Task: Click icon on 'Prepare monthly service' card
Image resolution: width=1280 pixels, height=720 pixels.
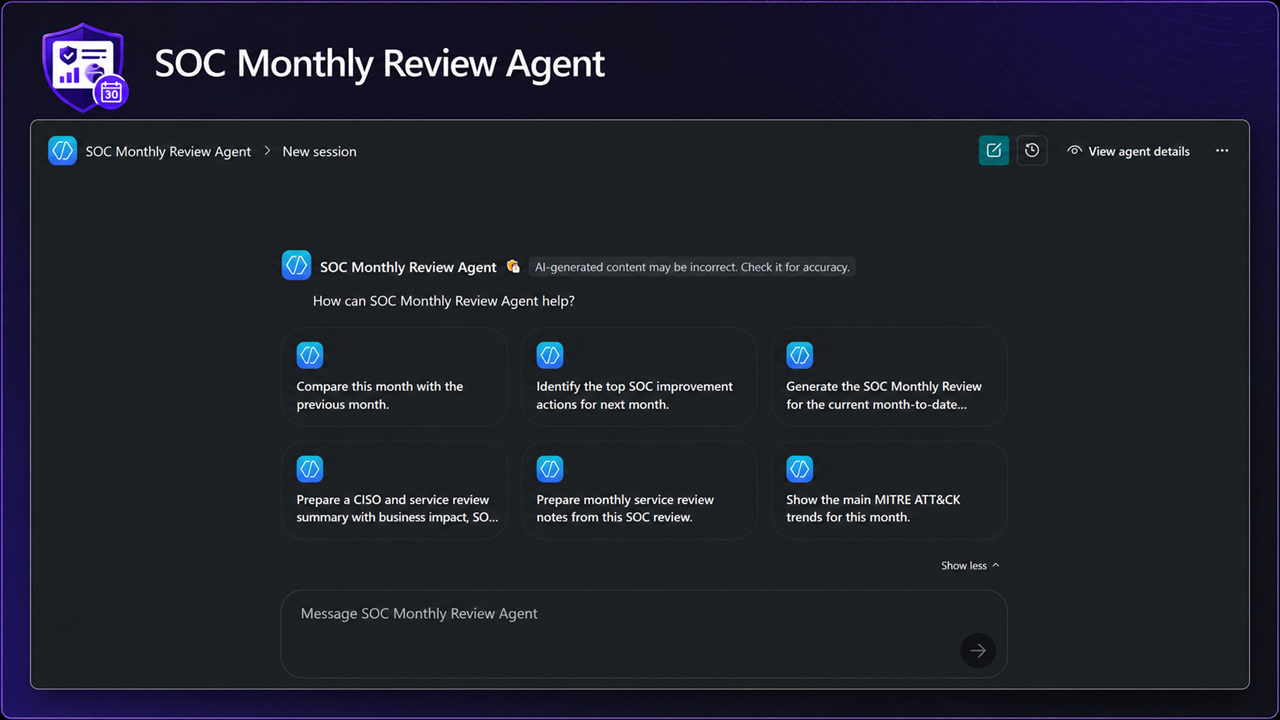Action: coord(550,468)
